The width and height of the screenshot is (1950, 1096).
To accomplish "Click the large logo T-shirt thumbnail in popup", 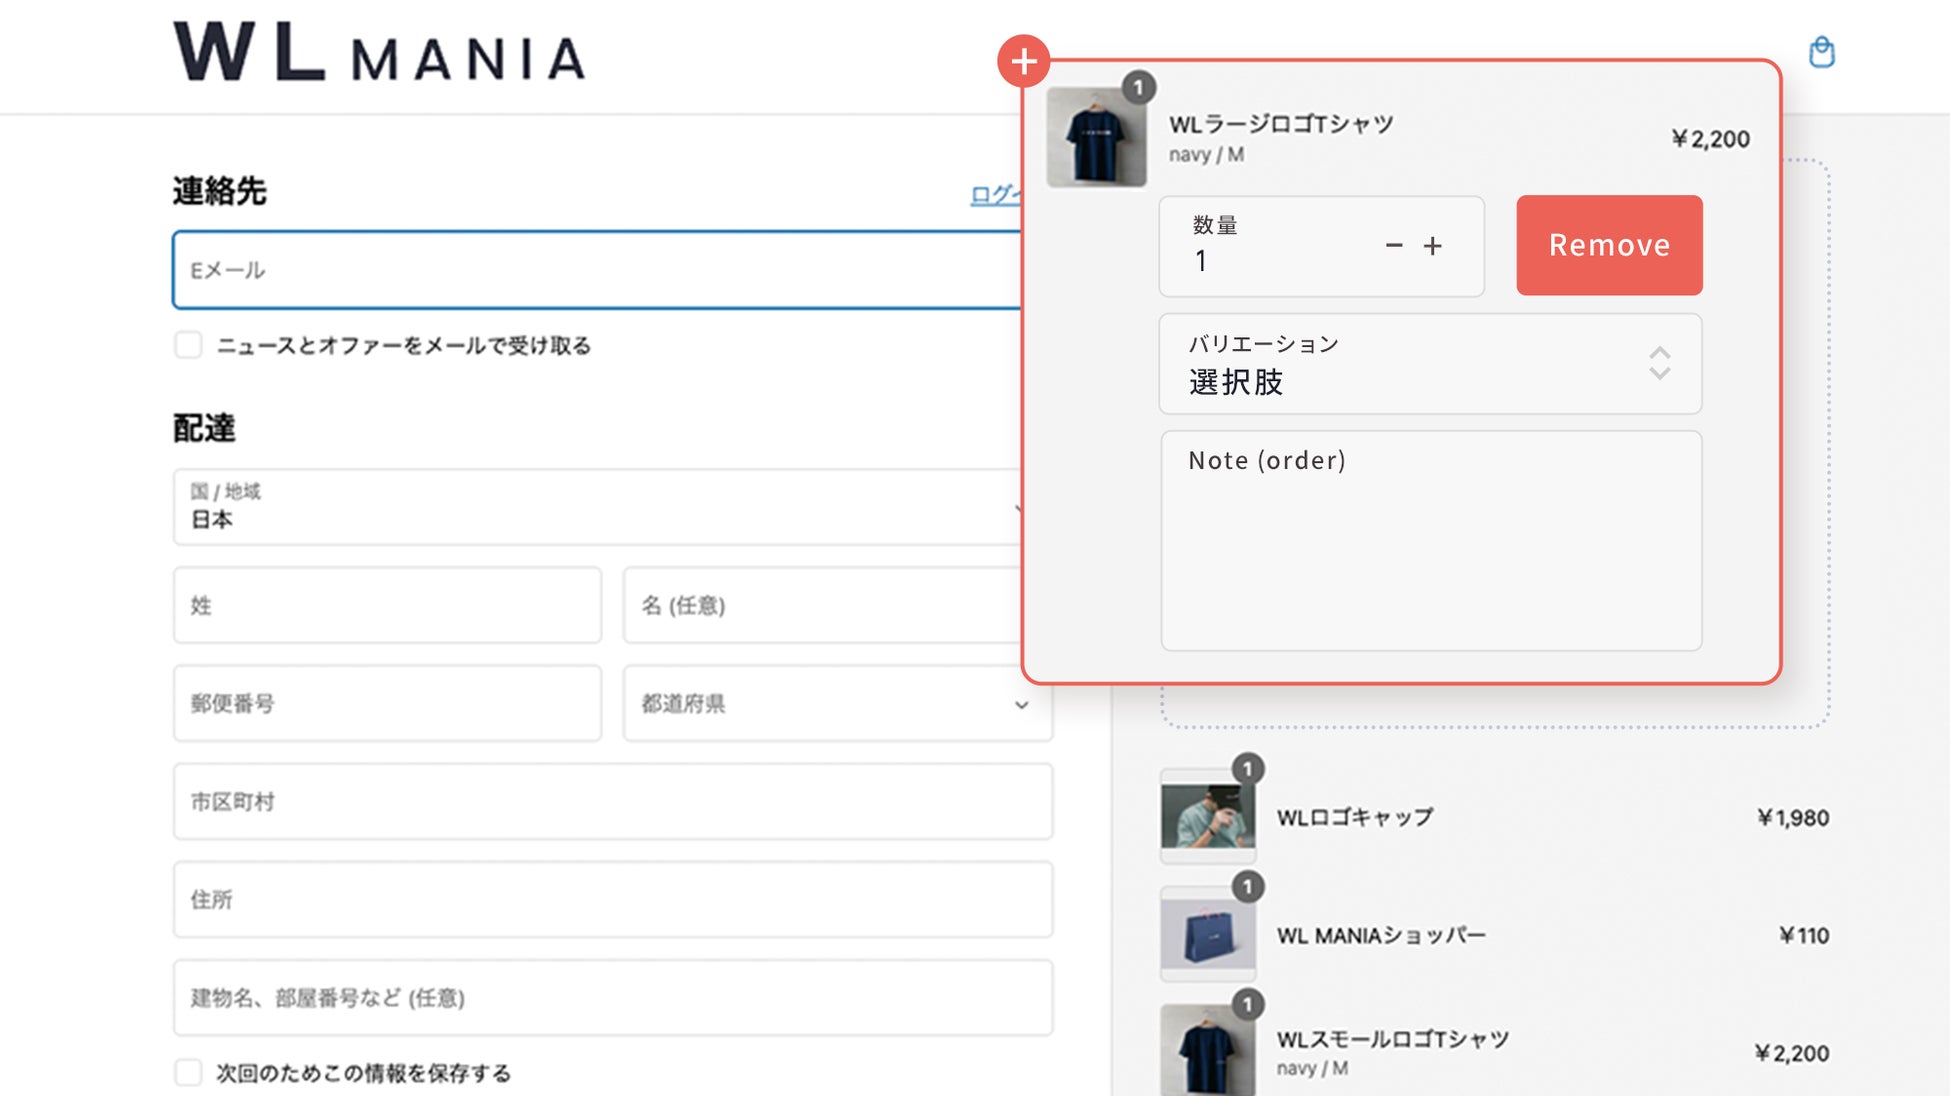I will coord(1096,137).
